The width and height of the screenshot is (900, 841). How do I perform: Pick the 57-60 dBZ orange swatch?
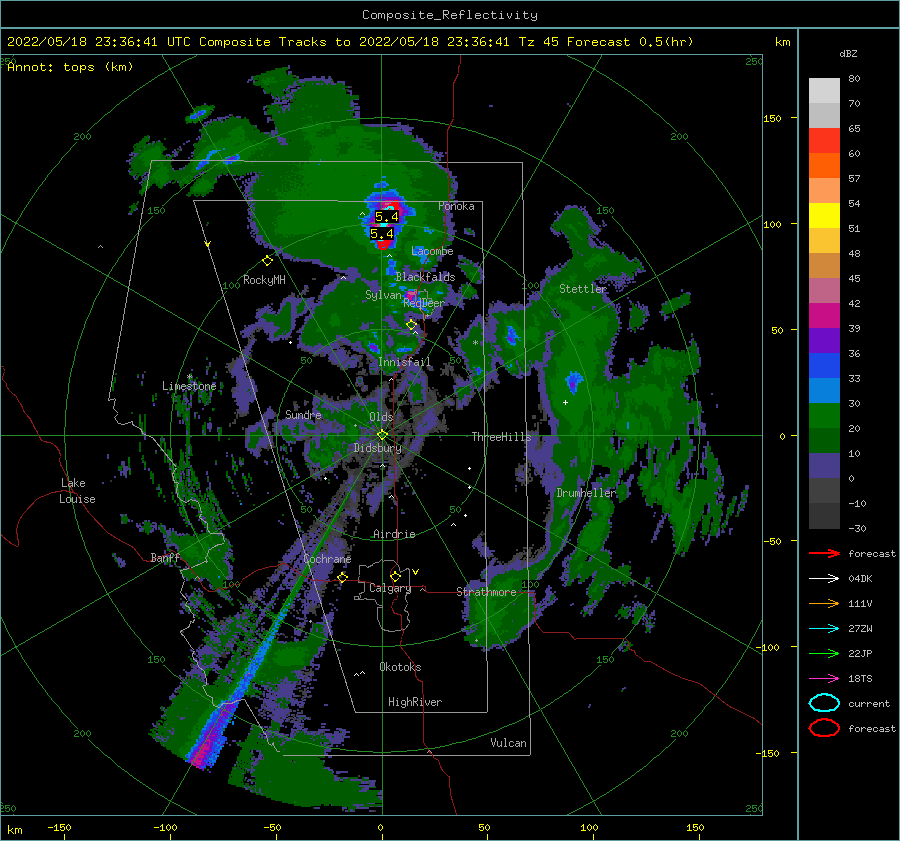click(x=824, y=166)
